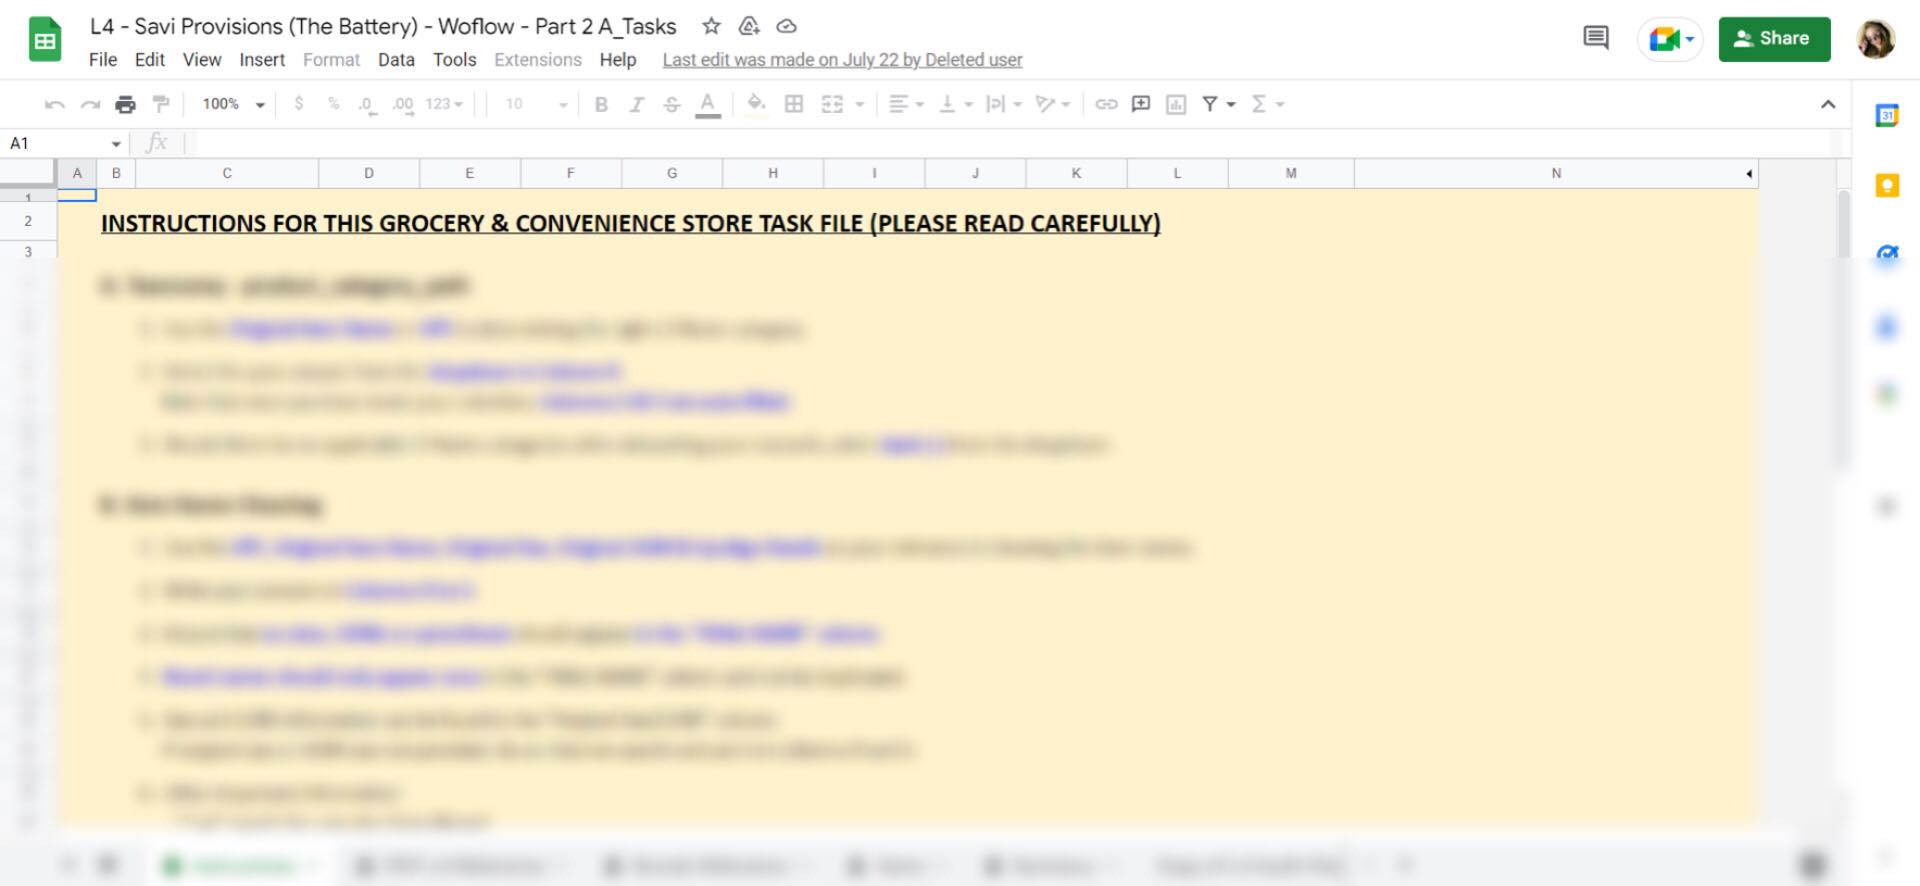Open more number formats dropdown
Viewport: 1920px width, 886px height.
444,104
